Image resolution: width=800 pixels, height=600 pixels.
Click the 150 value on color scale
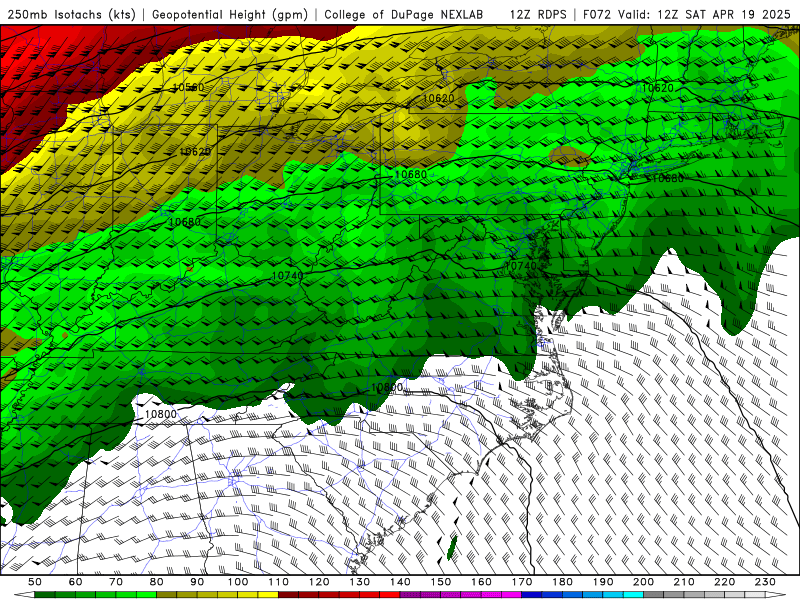[441, 582]
